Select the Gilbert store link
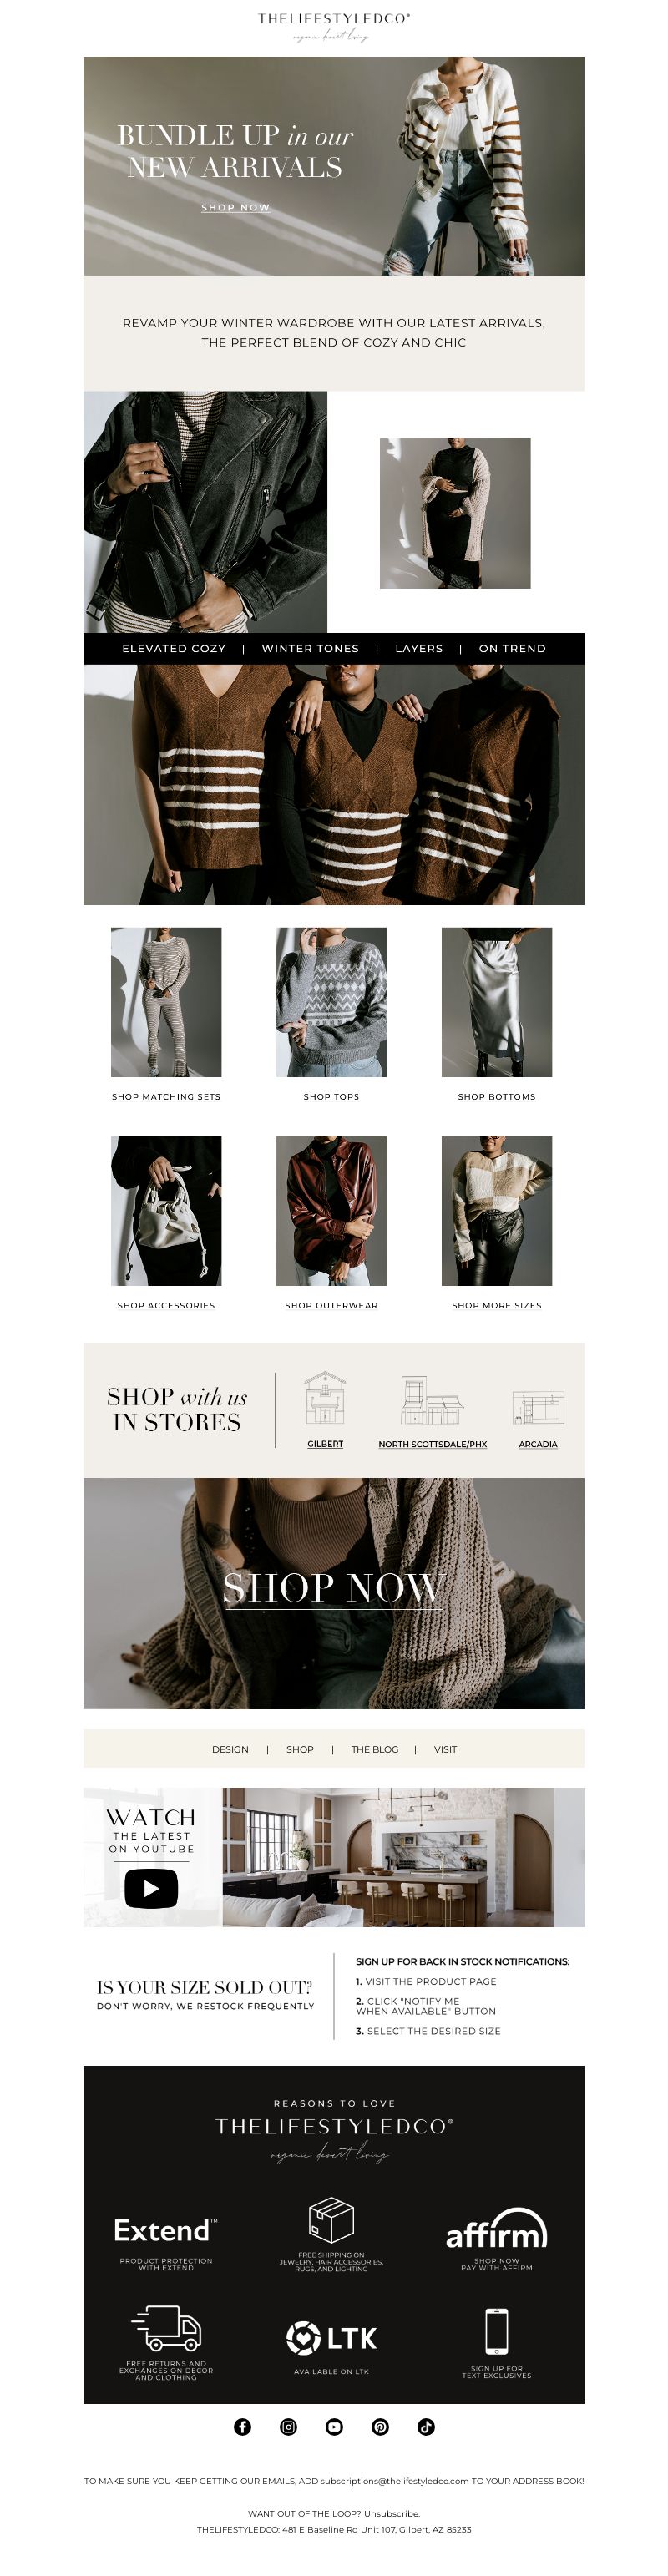 (325, 1443)
